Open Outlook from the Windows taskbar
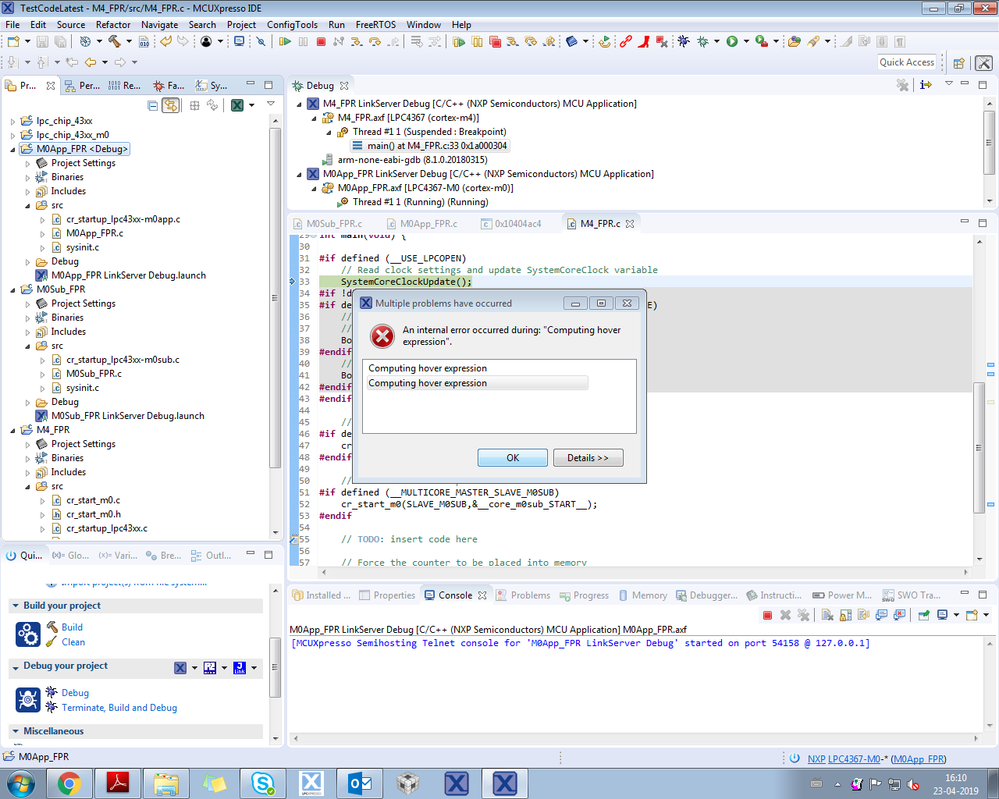Image resolution: width=999 pixels, height=799 pixels. point(359,784)
